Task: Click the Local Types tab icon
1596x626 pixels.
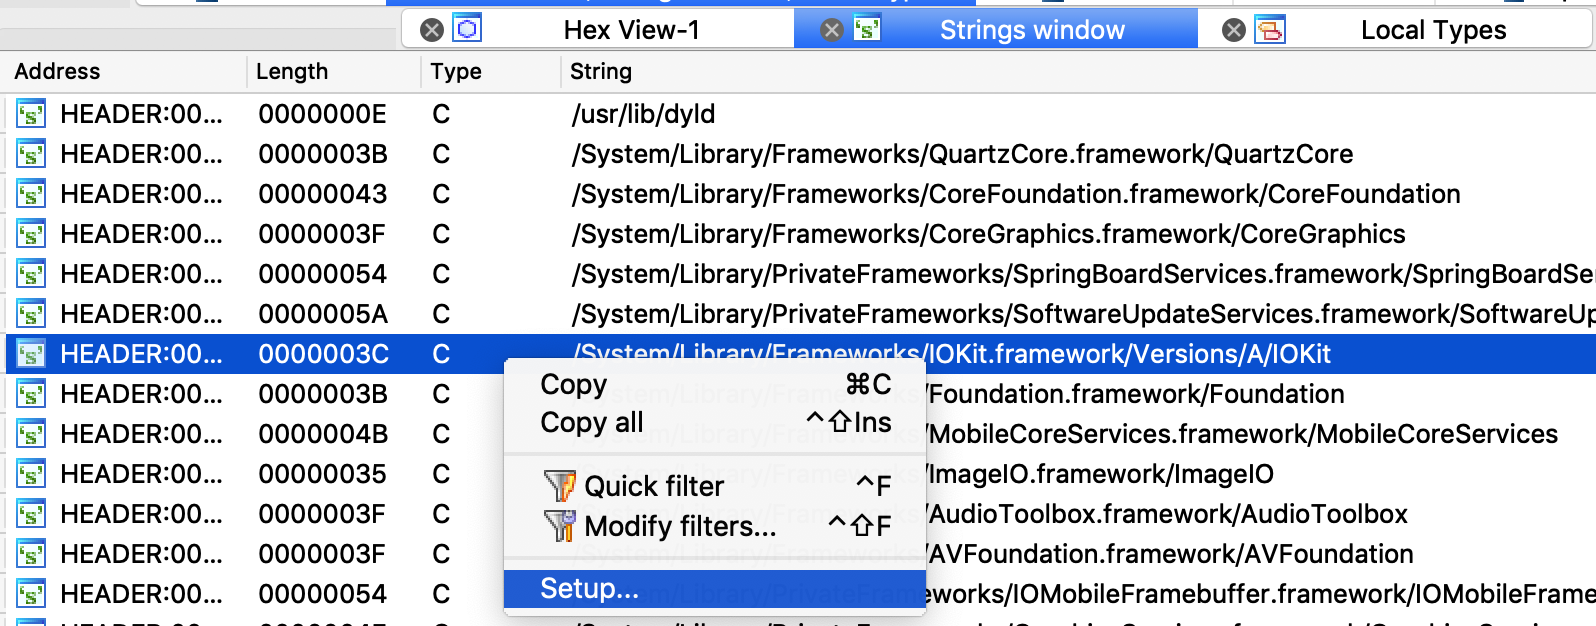Action: [1270, 29]
